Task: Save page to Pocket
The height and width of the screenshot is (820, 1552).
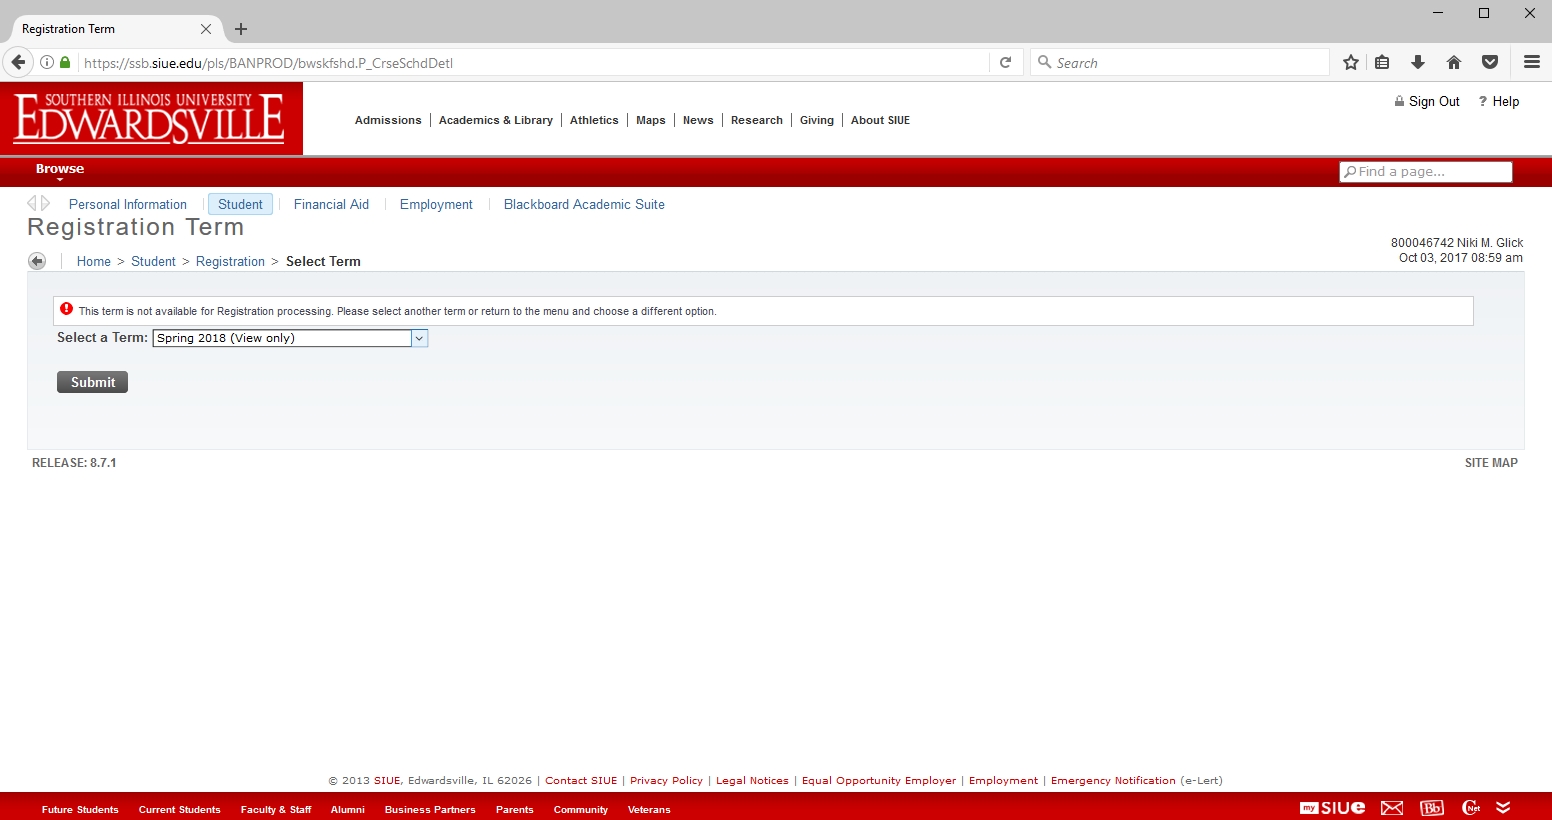Action: (x=1490, y=63)
